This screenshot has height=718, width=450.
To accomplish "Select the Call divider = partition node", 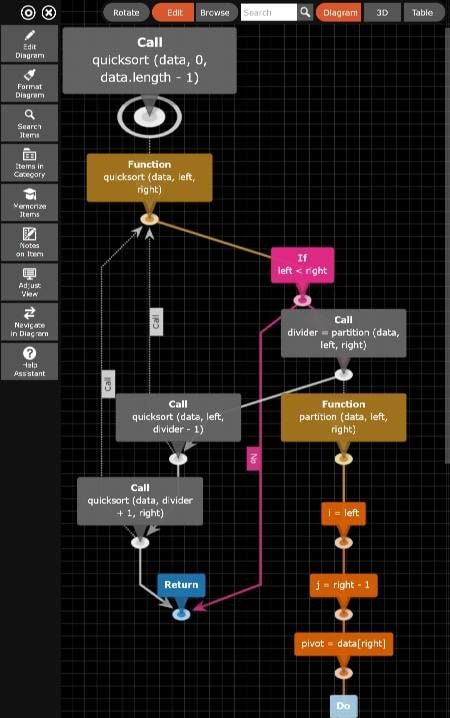I will coord(343,333).
